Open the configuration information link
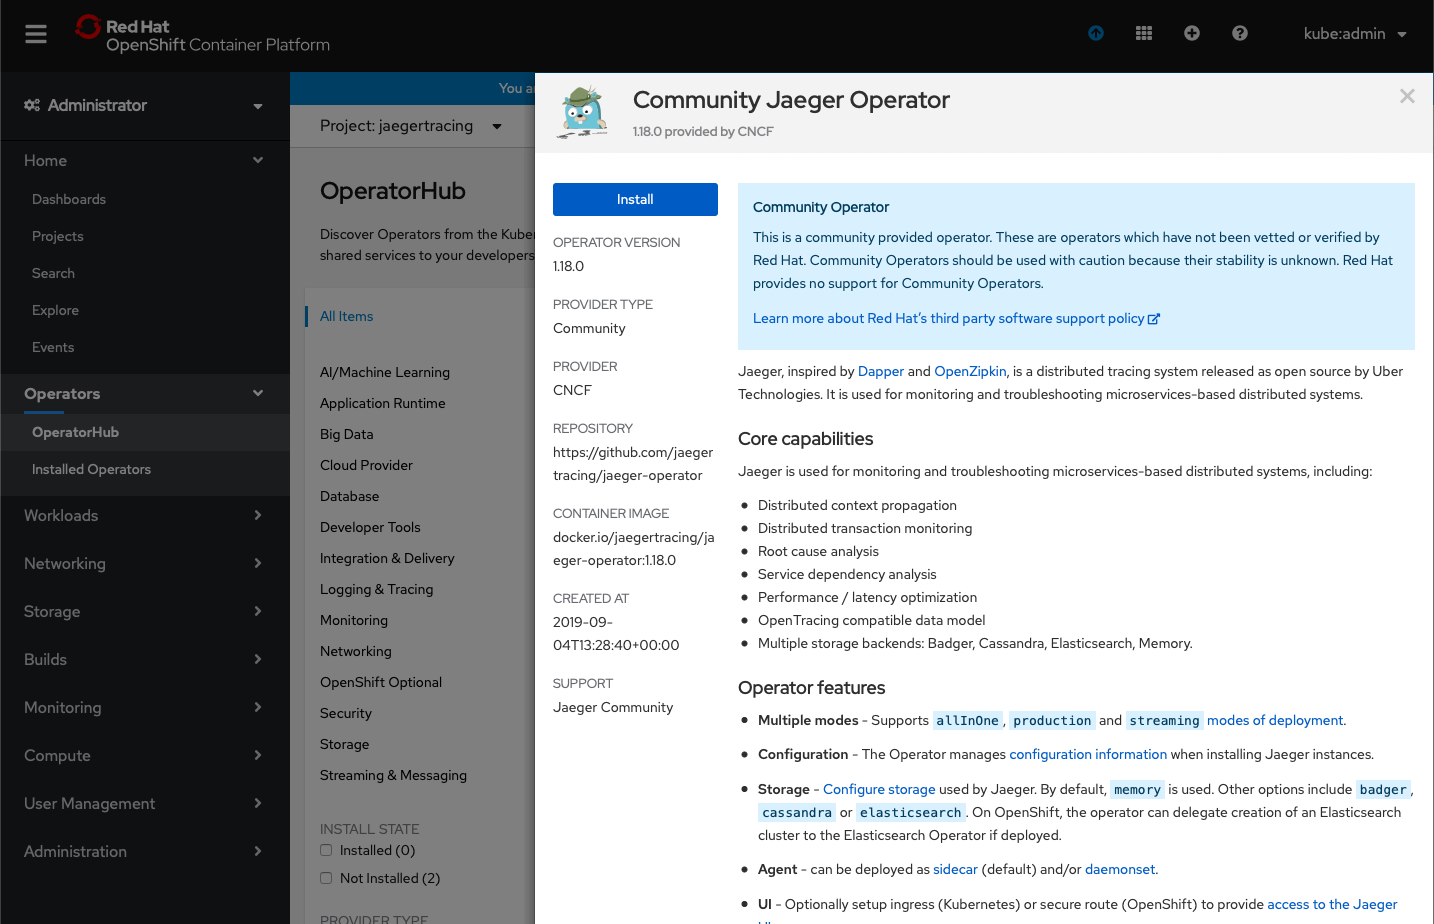The width and height of the screenshot is (1434, 924). pos(1088,754)
